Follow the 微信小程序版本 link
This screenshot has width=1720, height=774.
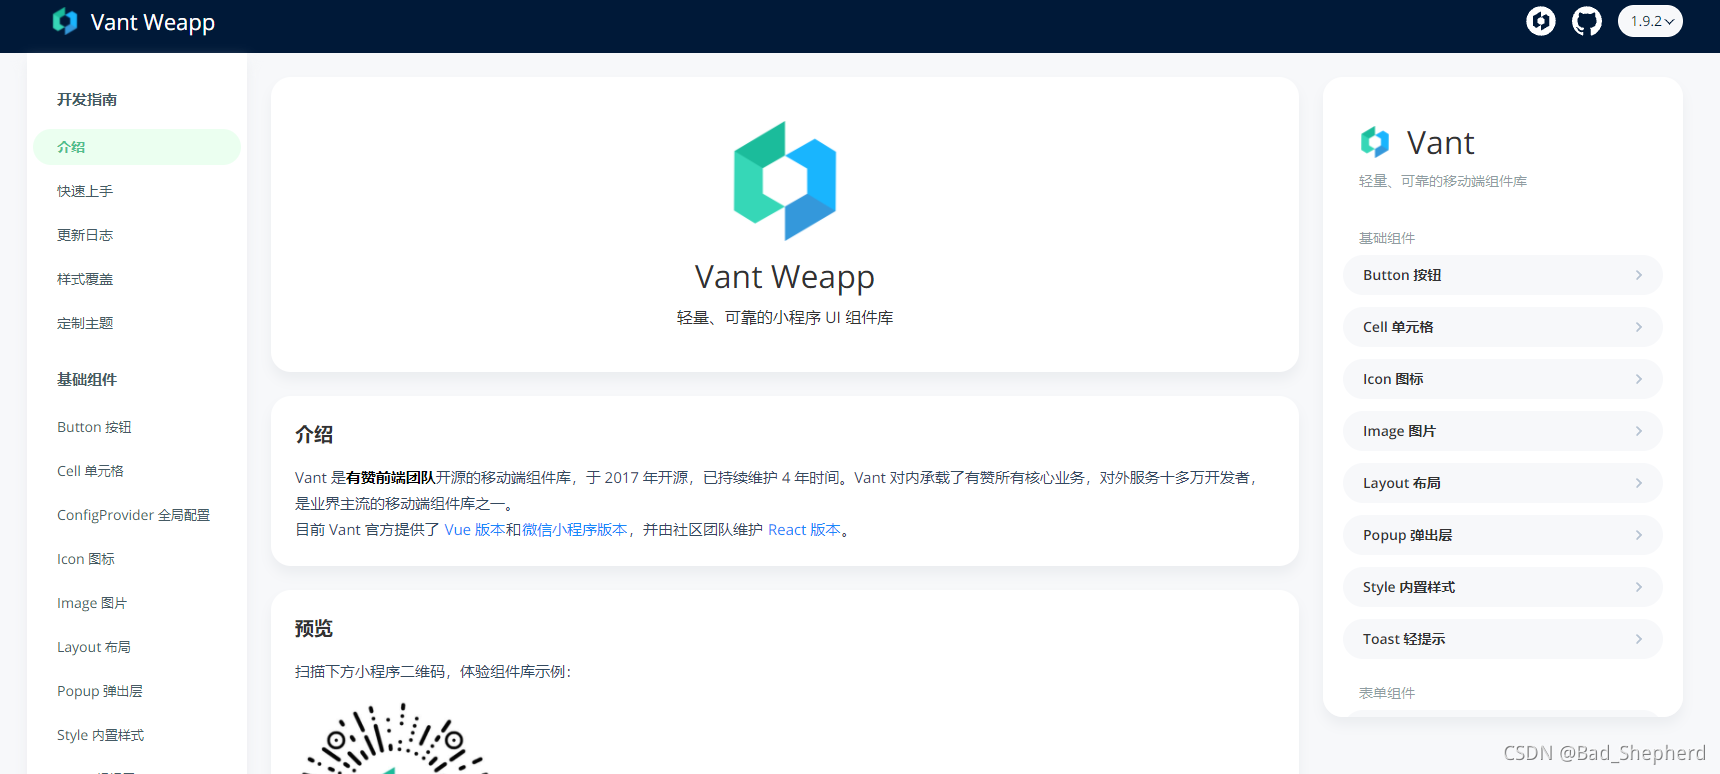(575, 530)
